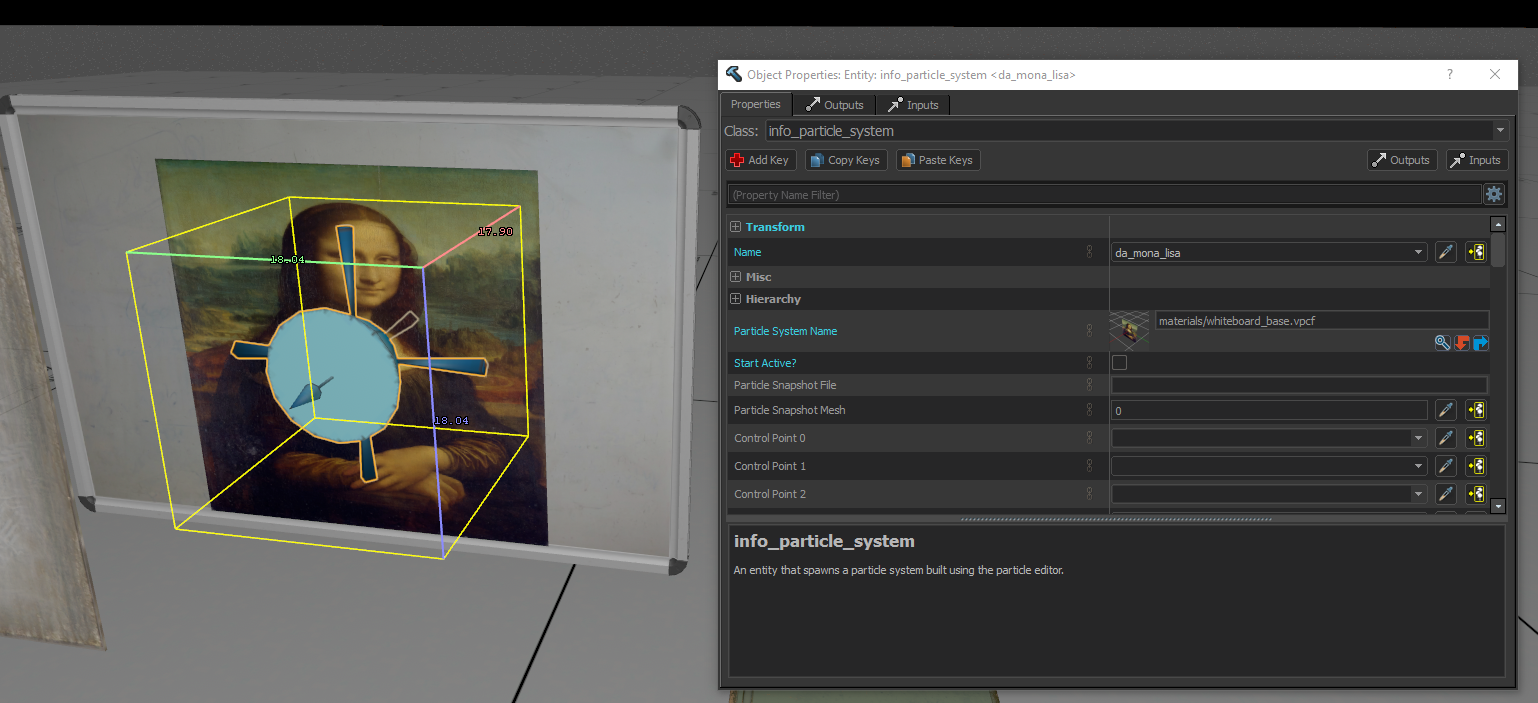Click the yellow select-entity icon for Control Point 1
Image resolution: width=1538 pixels, height=703 pixels.
pyautogui.click(x=1475, y=466)
